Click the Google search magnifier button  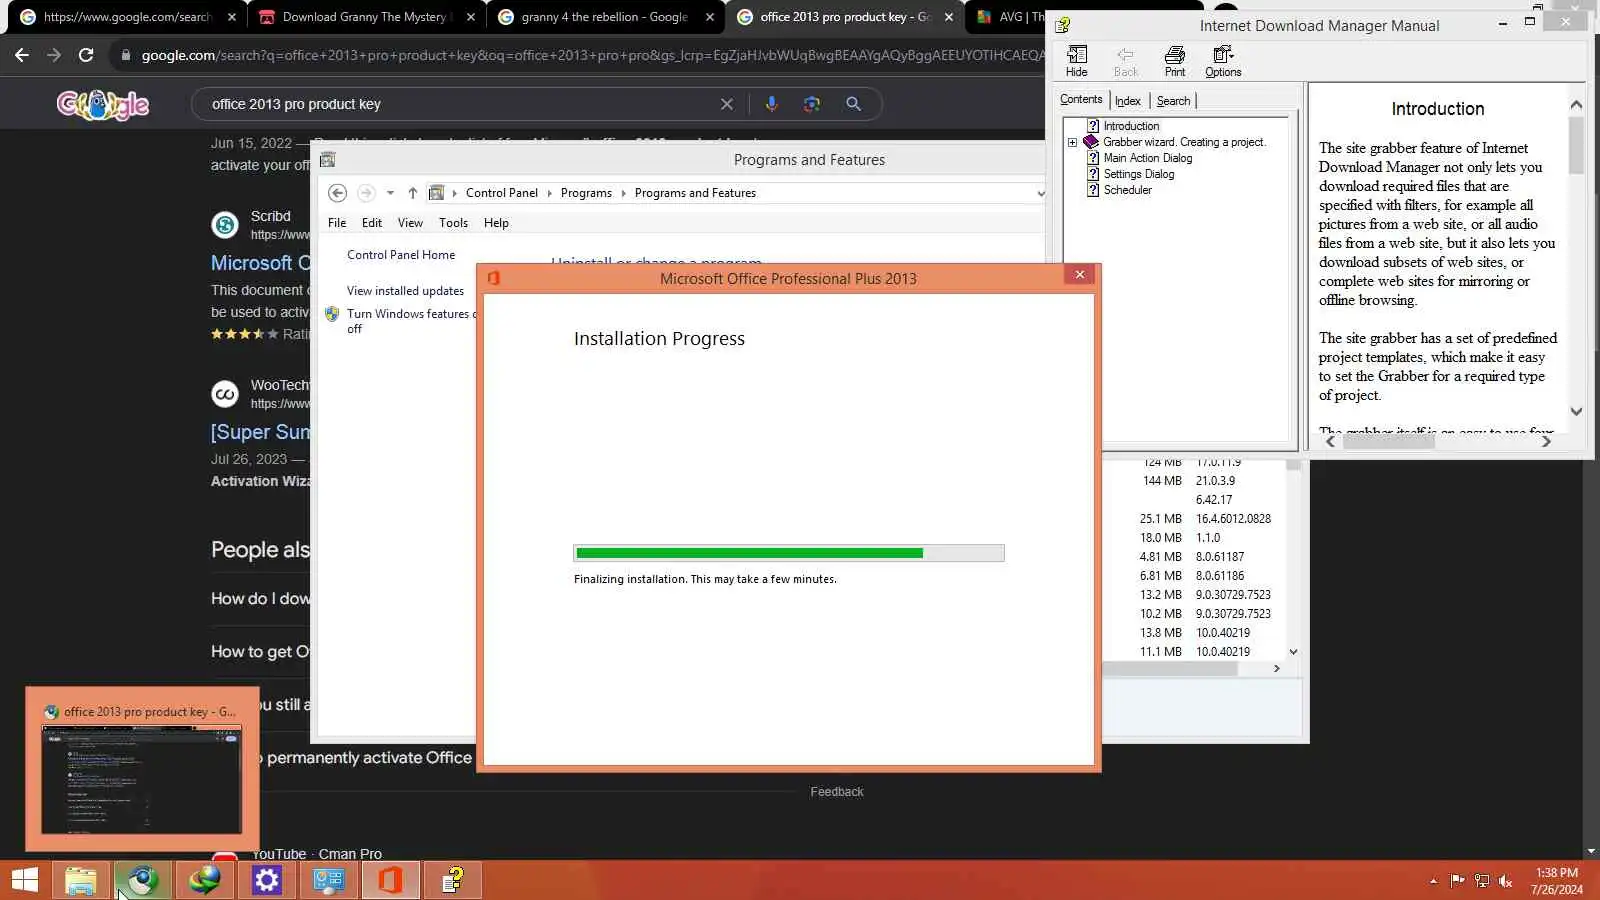coord(853,104)
